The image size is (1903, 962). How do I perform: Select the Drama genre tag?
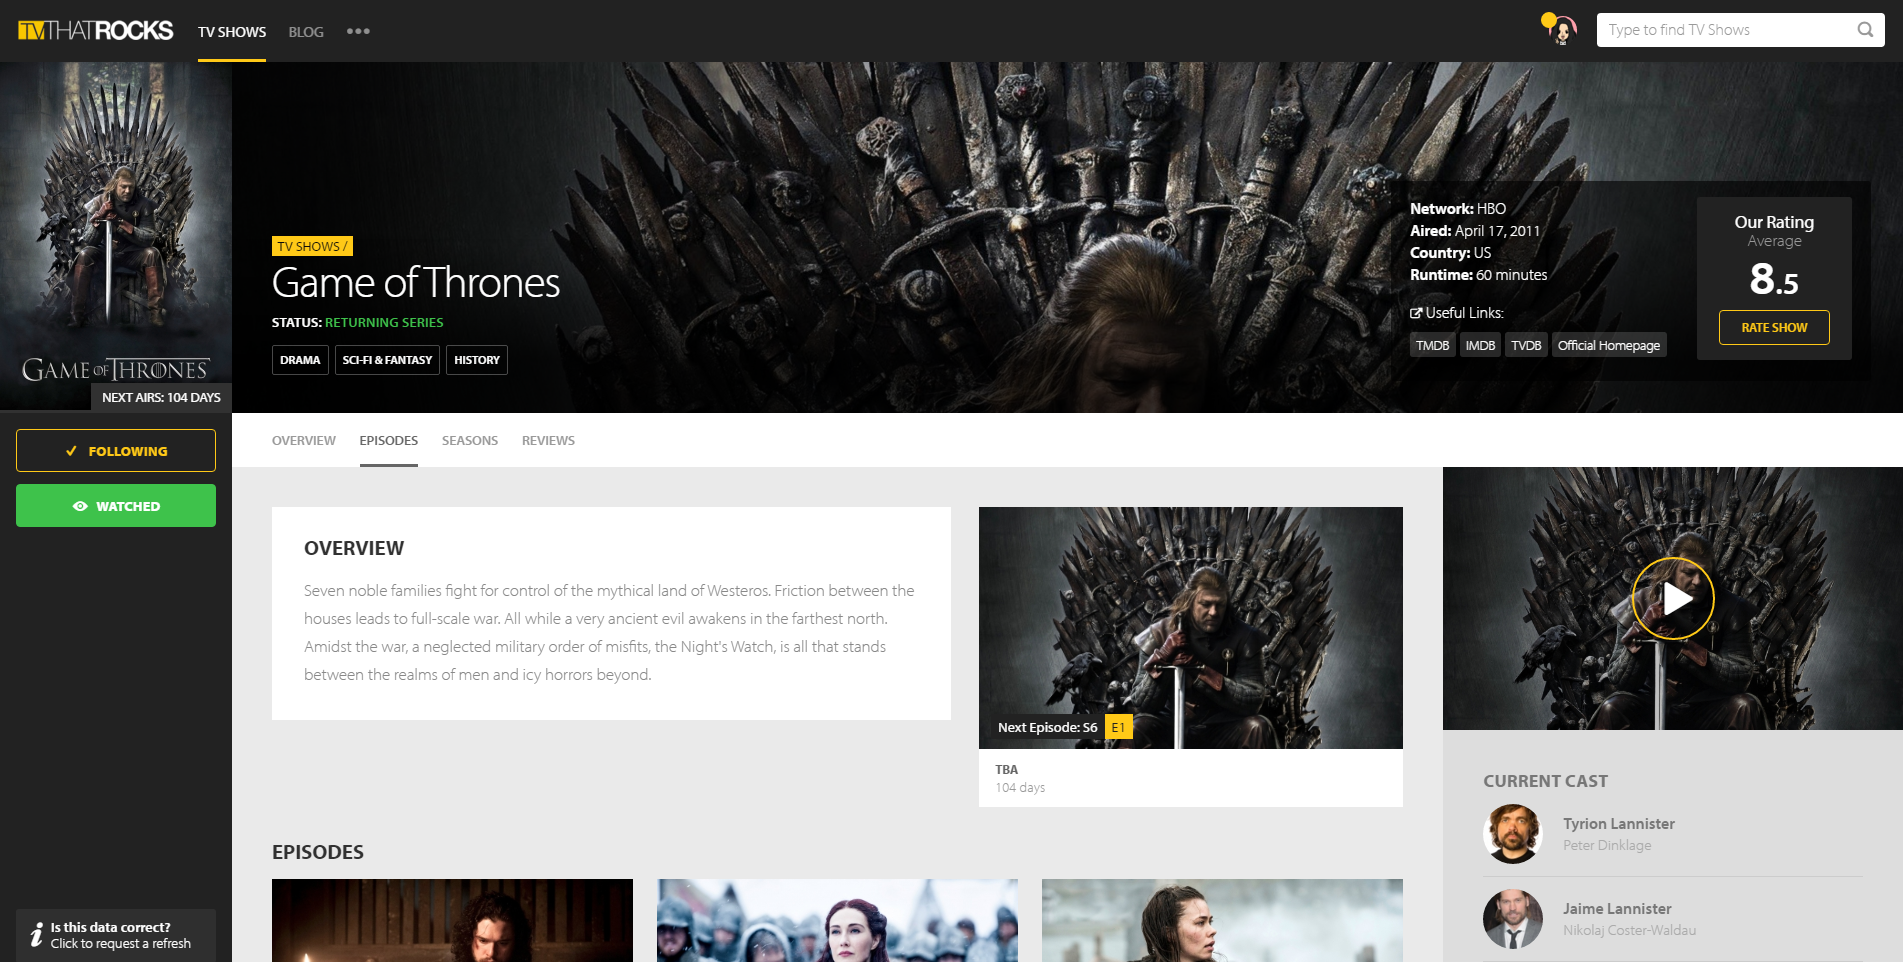[x=300, y=360]
